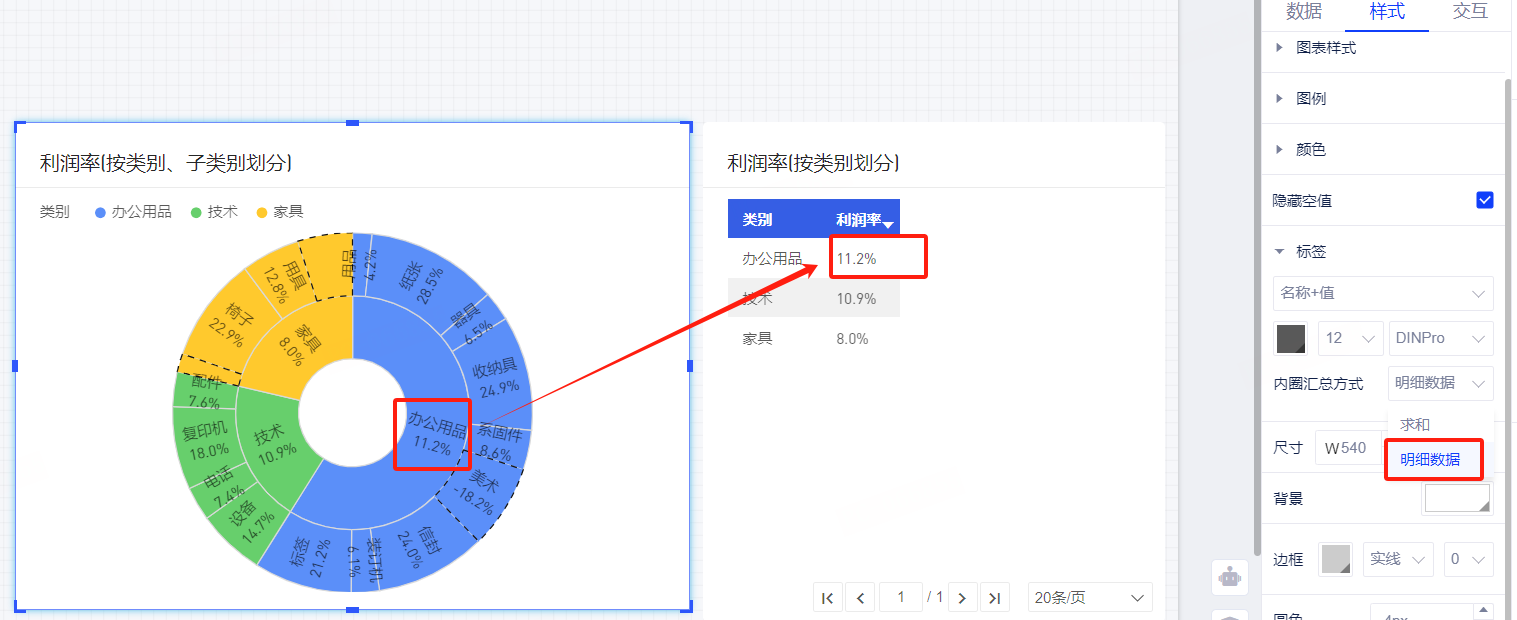Open the label font color swatch
The image size is (1517, 620).
[1290, 338]
